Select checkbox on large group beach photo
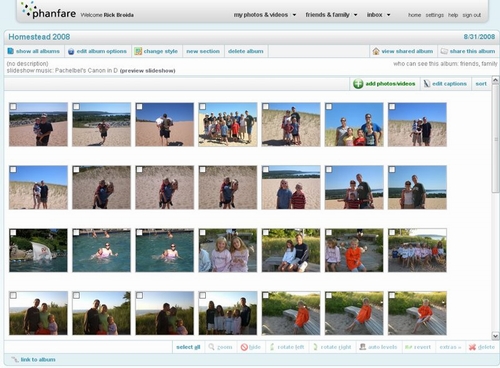This screenshot has height=368, width=500. (202, 106)
